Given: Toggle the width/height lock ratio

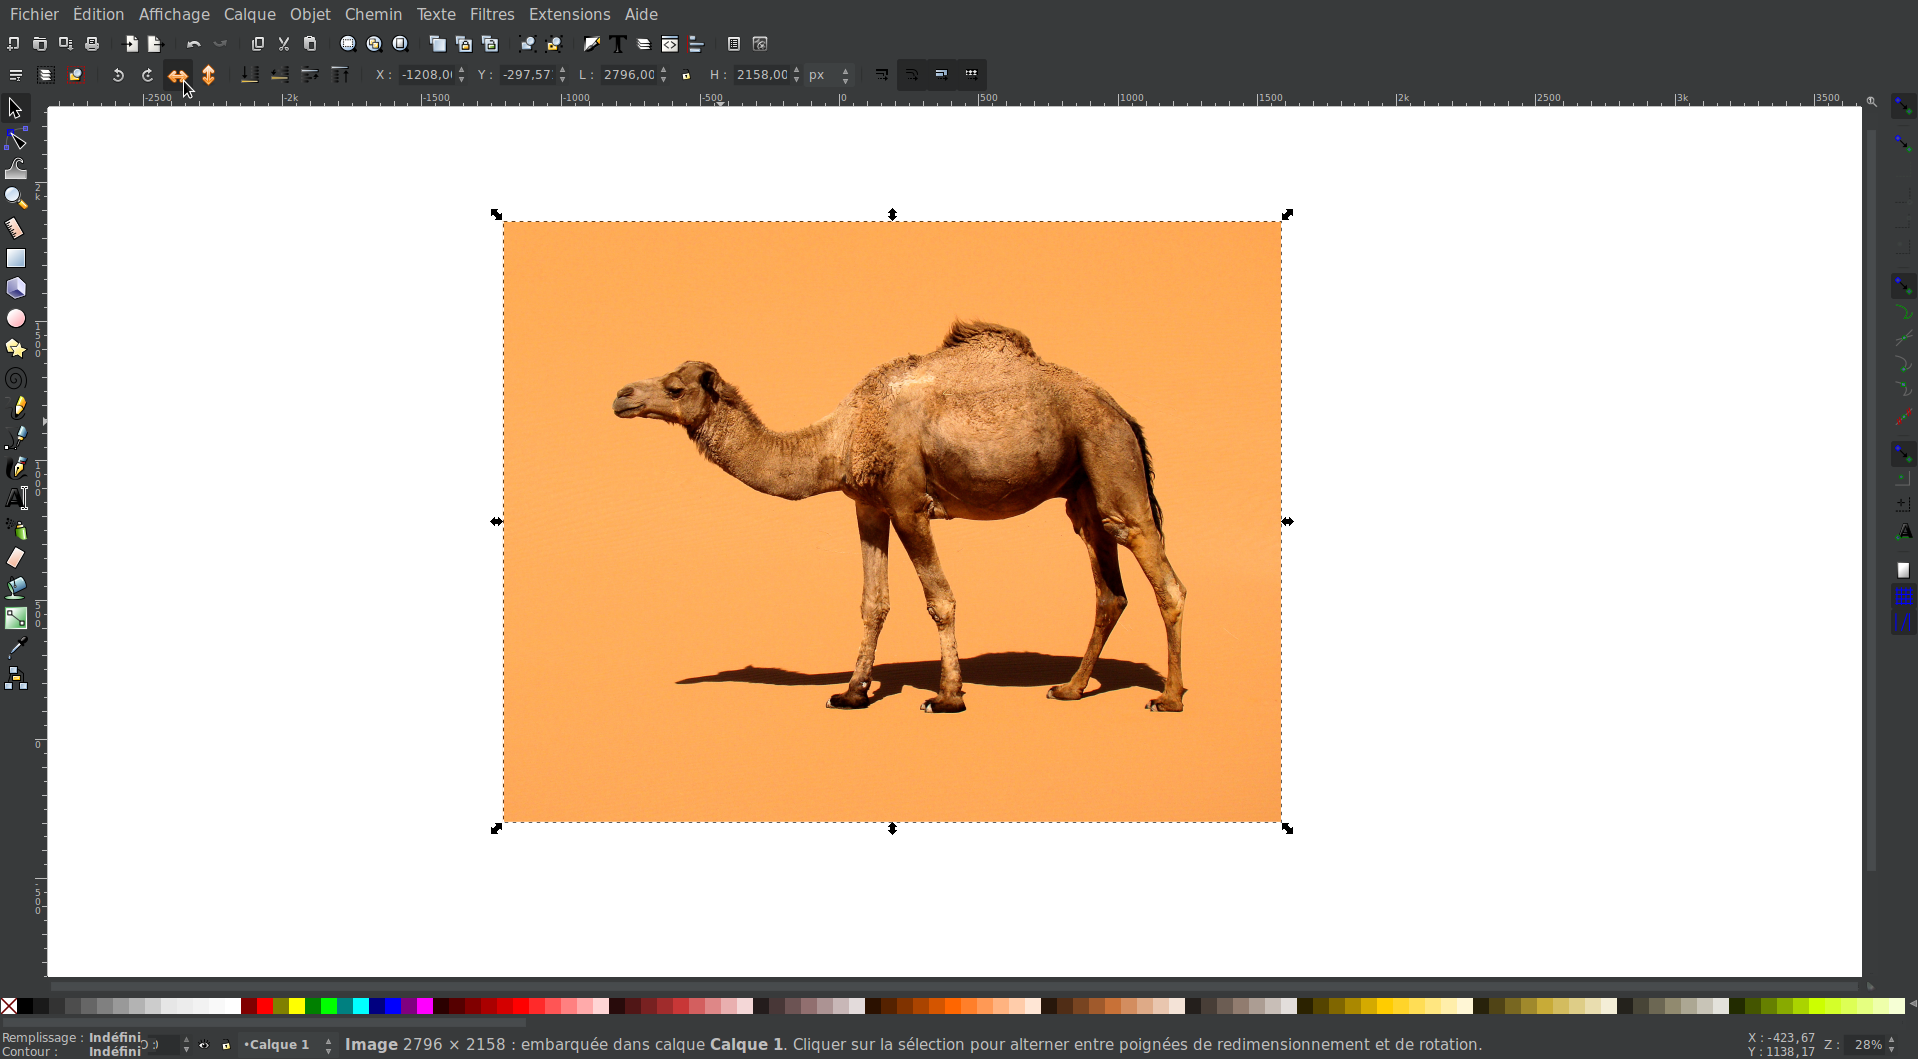Looking at the screenshot, I should [x=688, y=75].
